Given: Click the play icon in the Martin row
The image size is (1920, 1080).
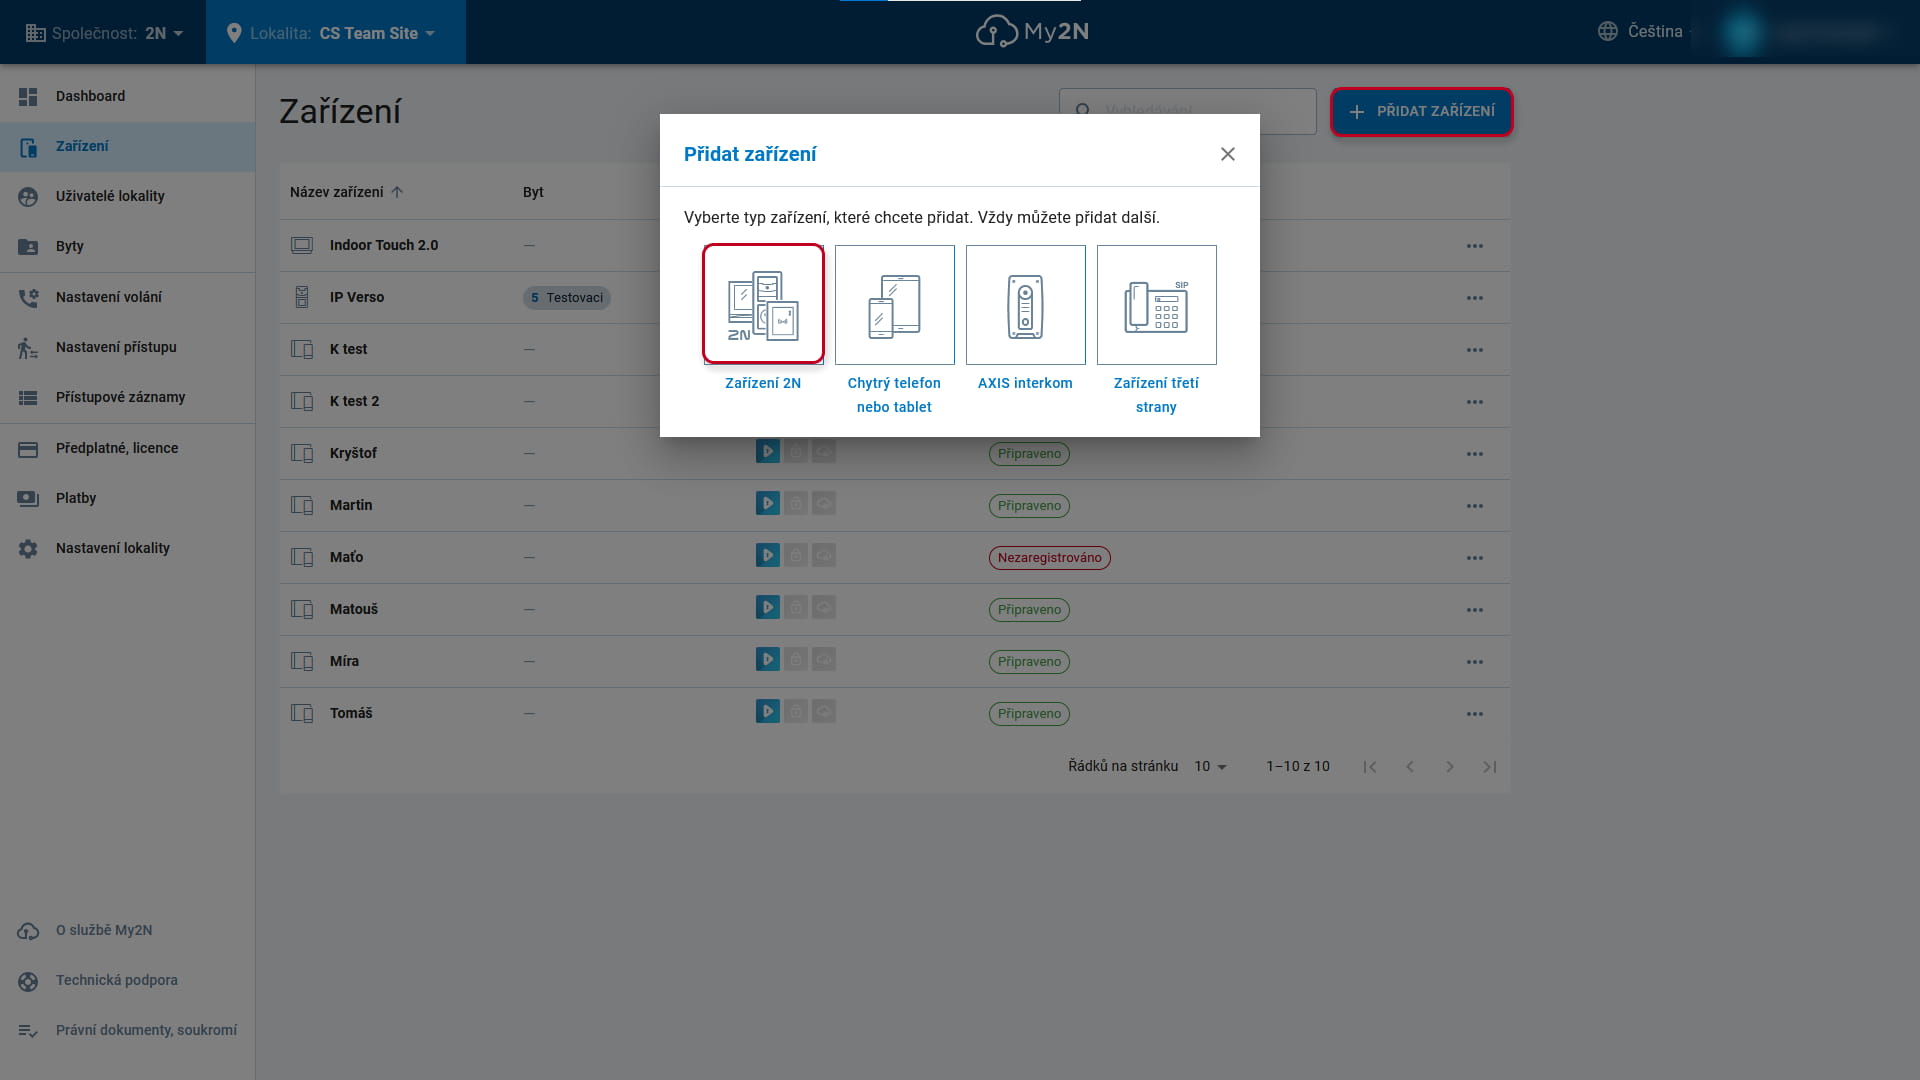Looking at the screenshot, I should coord(768,504).
